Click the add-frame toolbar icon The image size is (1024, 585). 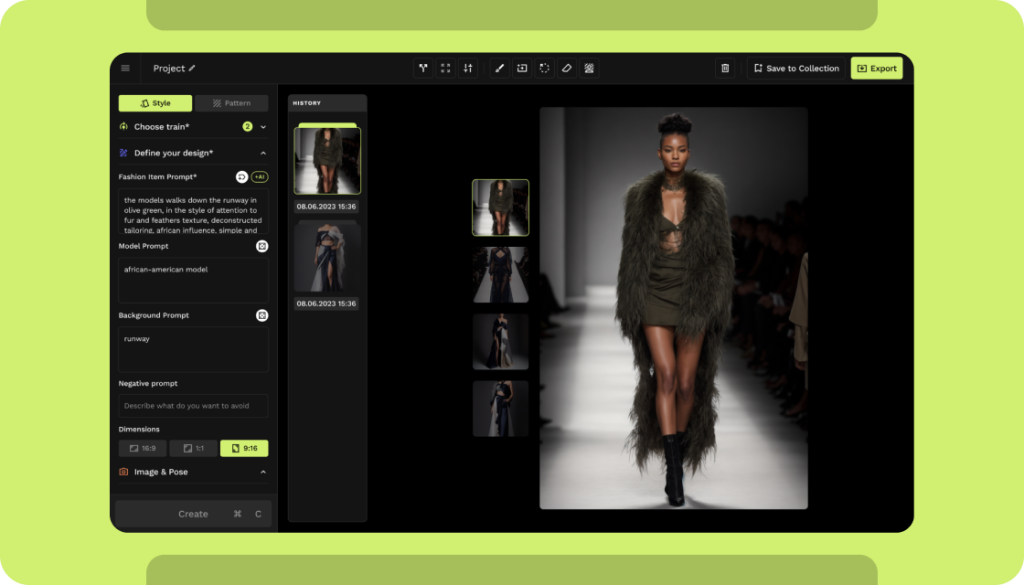pyautogui.click(x=522, y=68)
